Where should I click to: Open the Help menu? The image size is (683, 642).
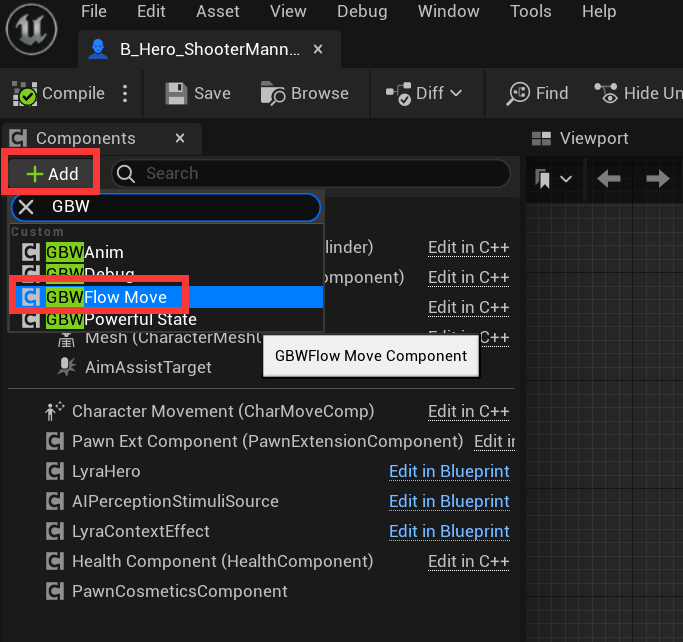(599, 11)
